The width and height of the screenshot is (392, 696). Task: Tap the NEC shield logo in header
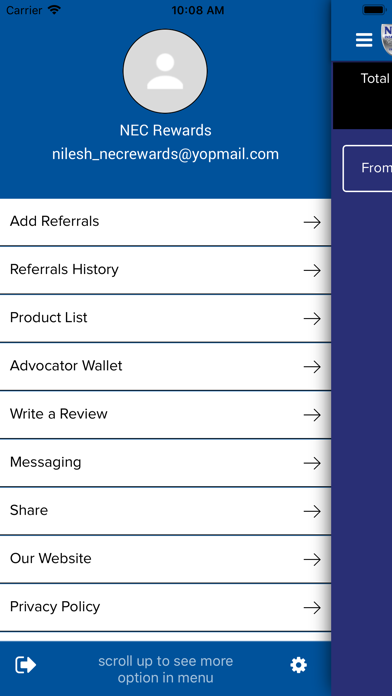pyautogui.click(x=386, y=40)
